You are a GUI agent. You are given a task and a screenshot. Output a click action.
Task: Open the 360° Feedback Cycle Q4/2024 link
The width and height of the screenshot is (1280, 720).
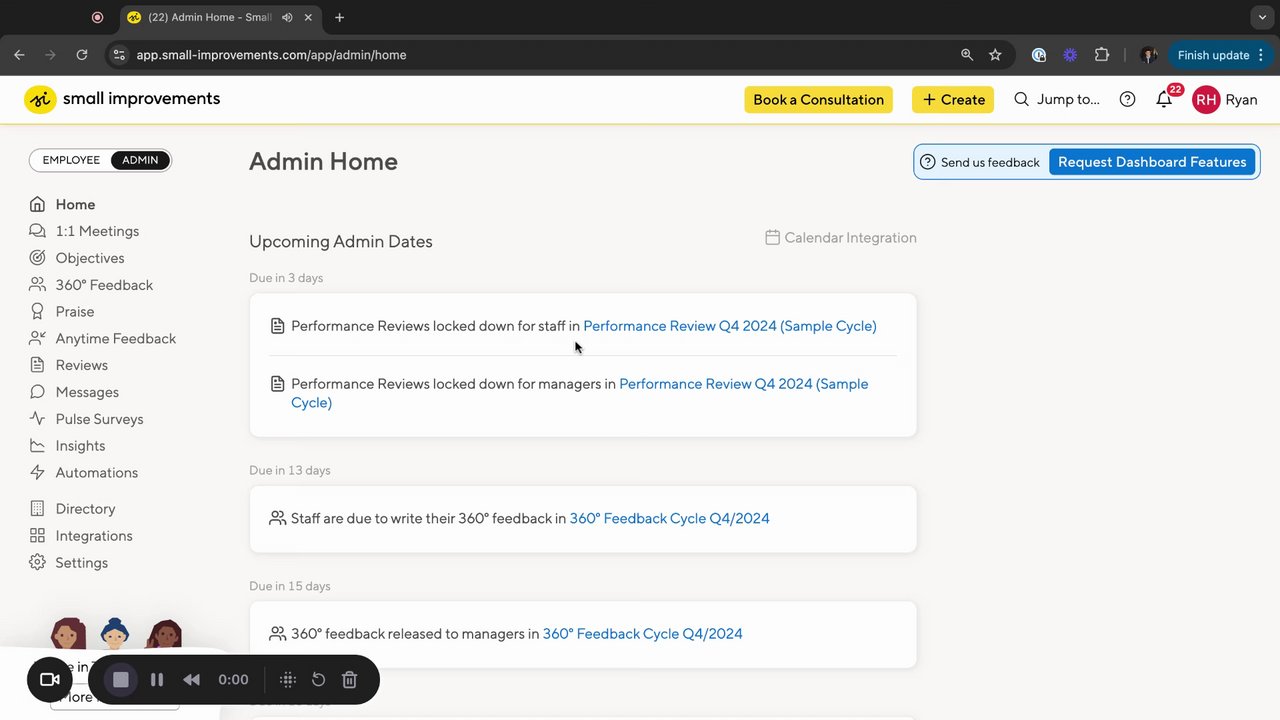click(669, 518)
